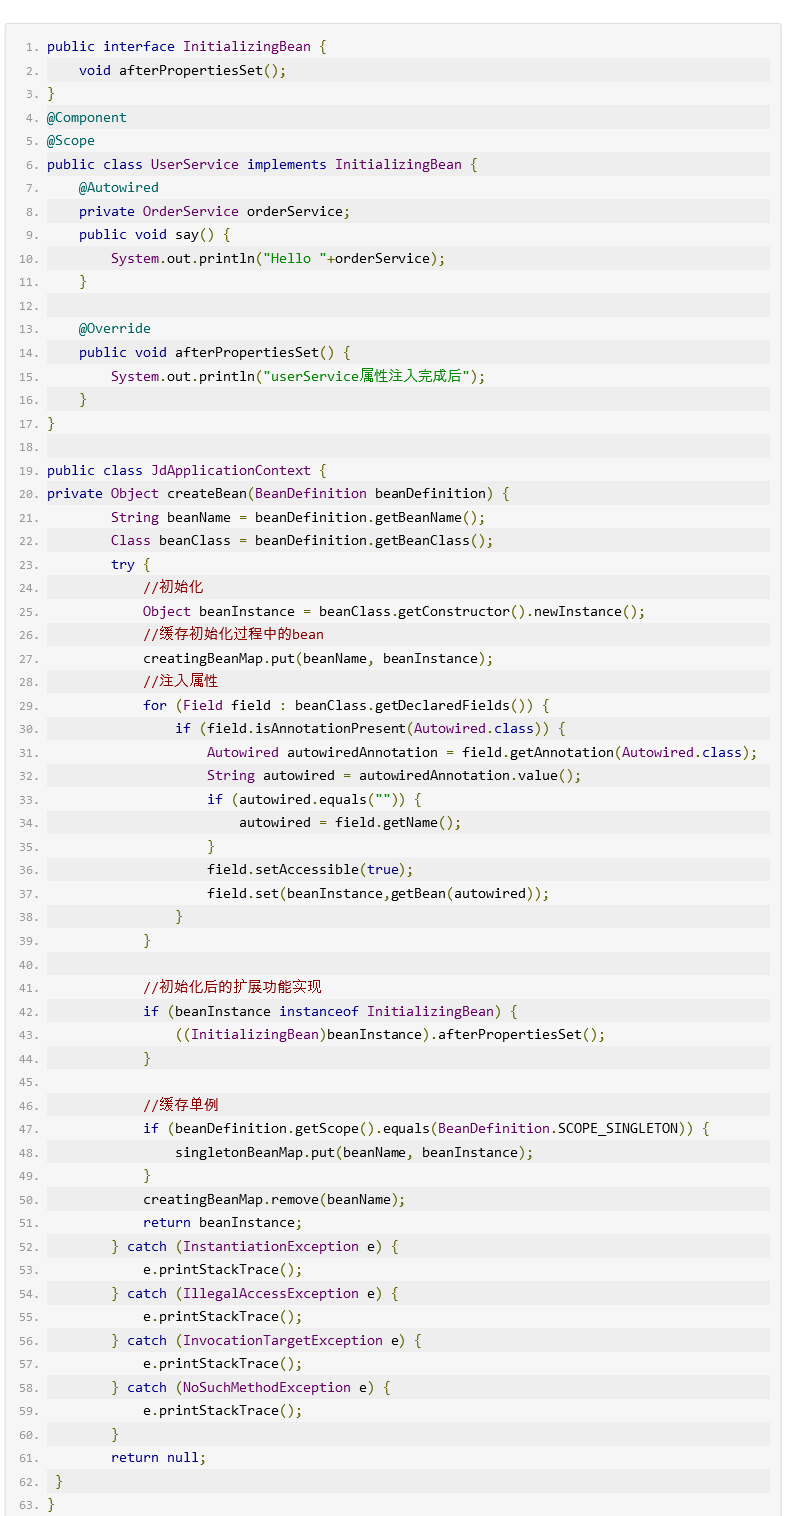
Task: Click the "catch (NoSuchMethodException e)" line
Action: [x=251, y=1387]
